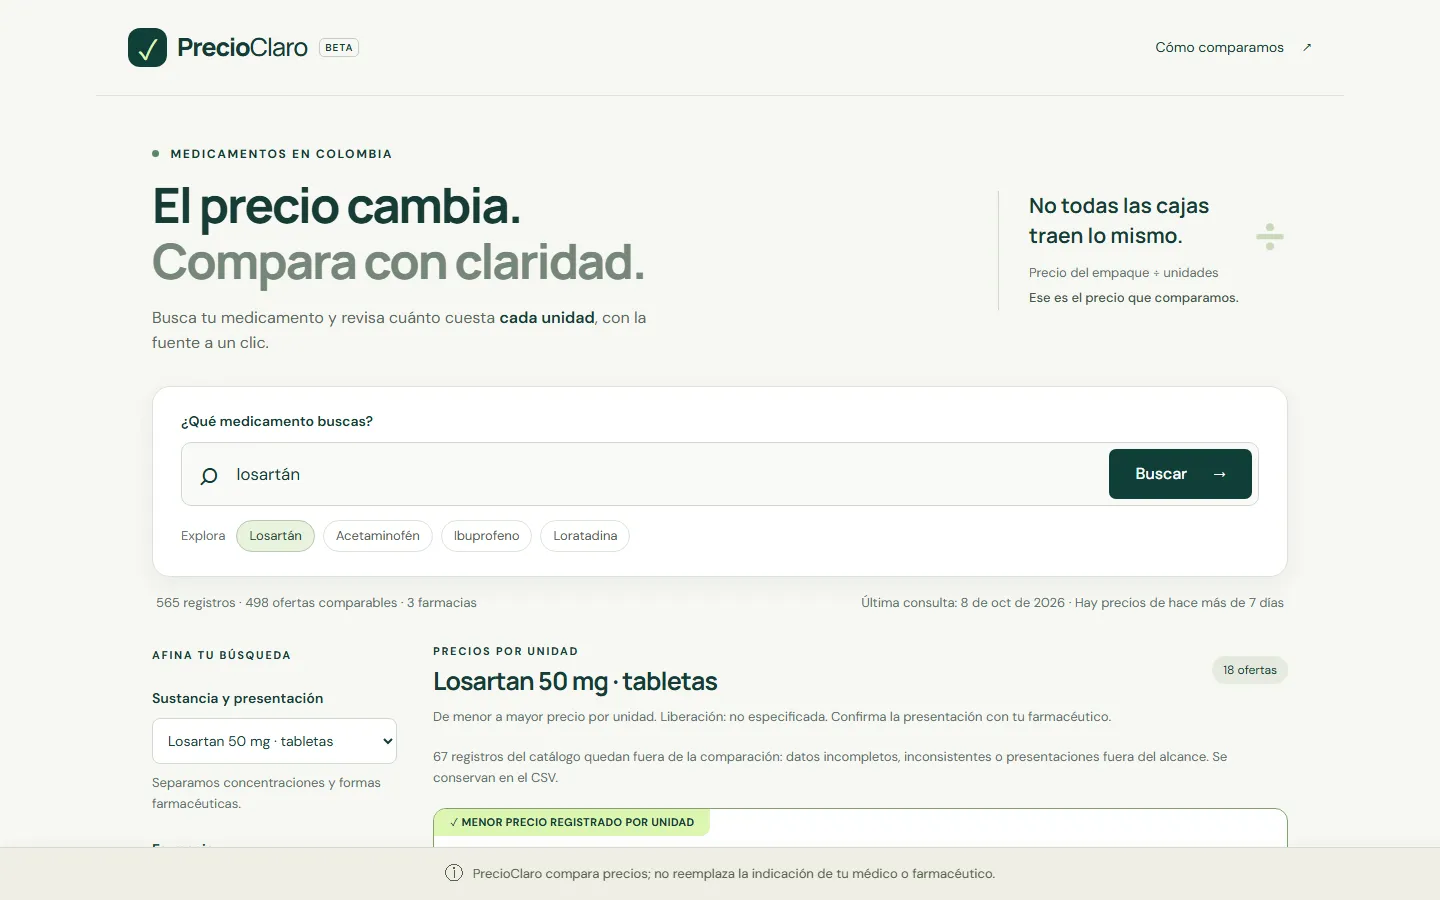Click the magnifying glass search icon
Viewport: 1440px width, 900px height.
point(208,476)
